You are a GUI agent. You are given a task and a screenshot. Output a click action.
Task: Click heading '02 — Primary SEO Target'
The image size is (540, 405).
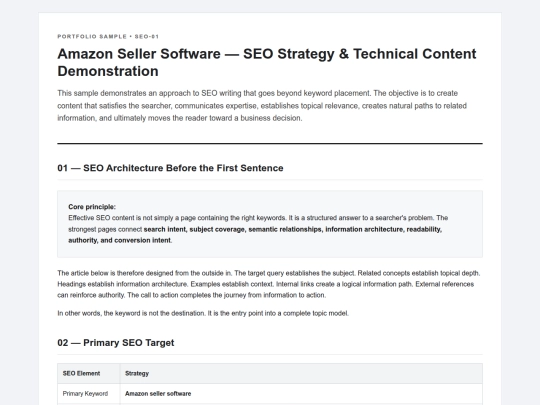(116, 343)
